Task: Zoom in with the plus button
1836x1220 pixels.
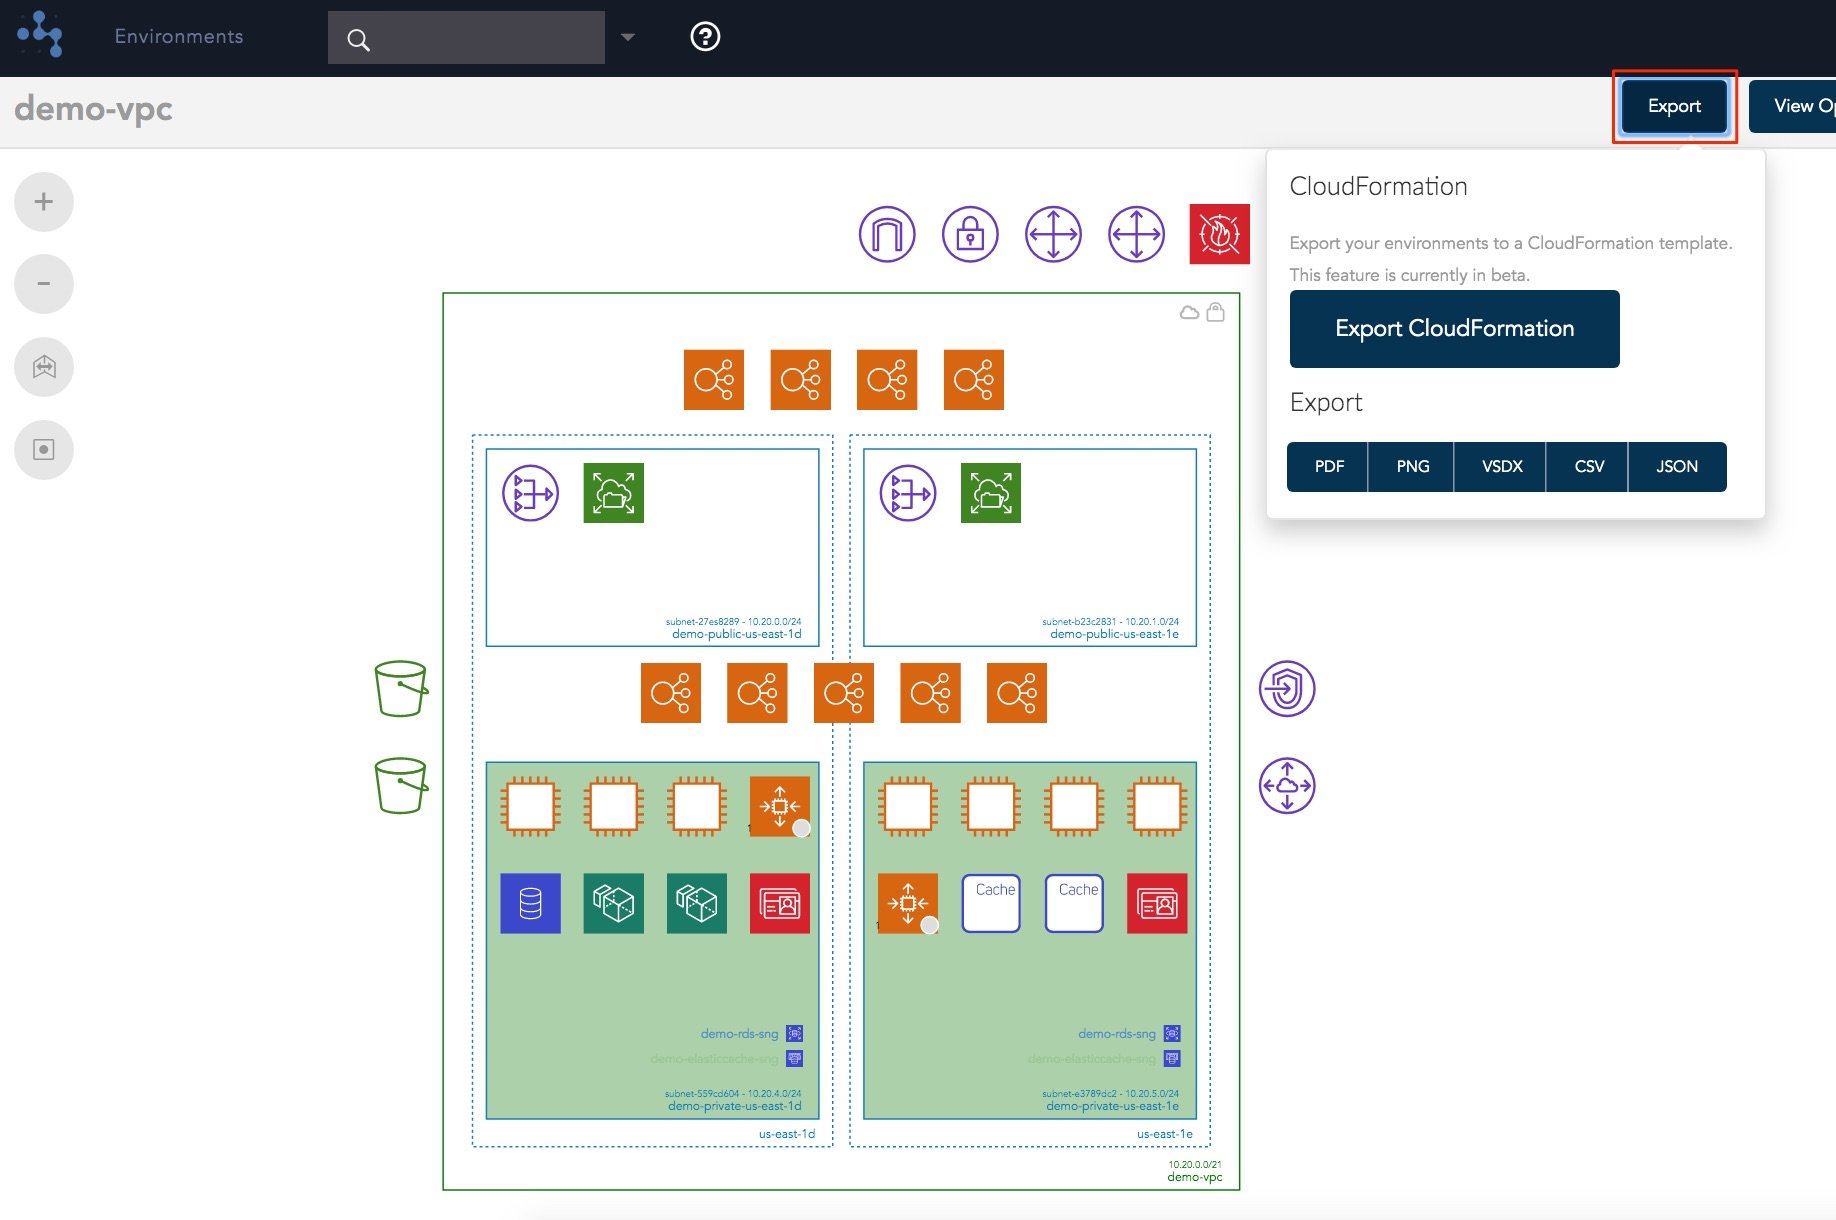Action: (x=44, y=202)
